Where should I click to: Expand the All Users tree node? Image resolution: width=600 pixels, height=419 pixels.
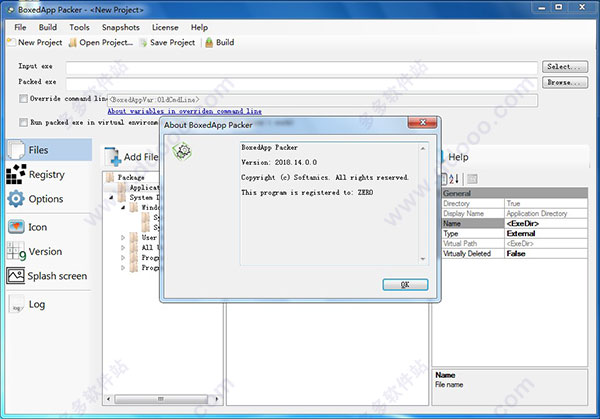click(x=123, y=248)
